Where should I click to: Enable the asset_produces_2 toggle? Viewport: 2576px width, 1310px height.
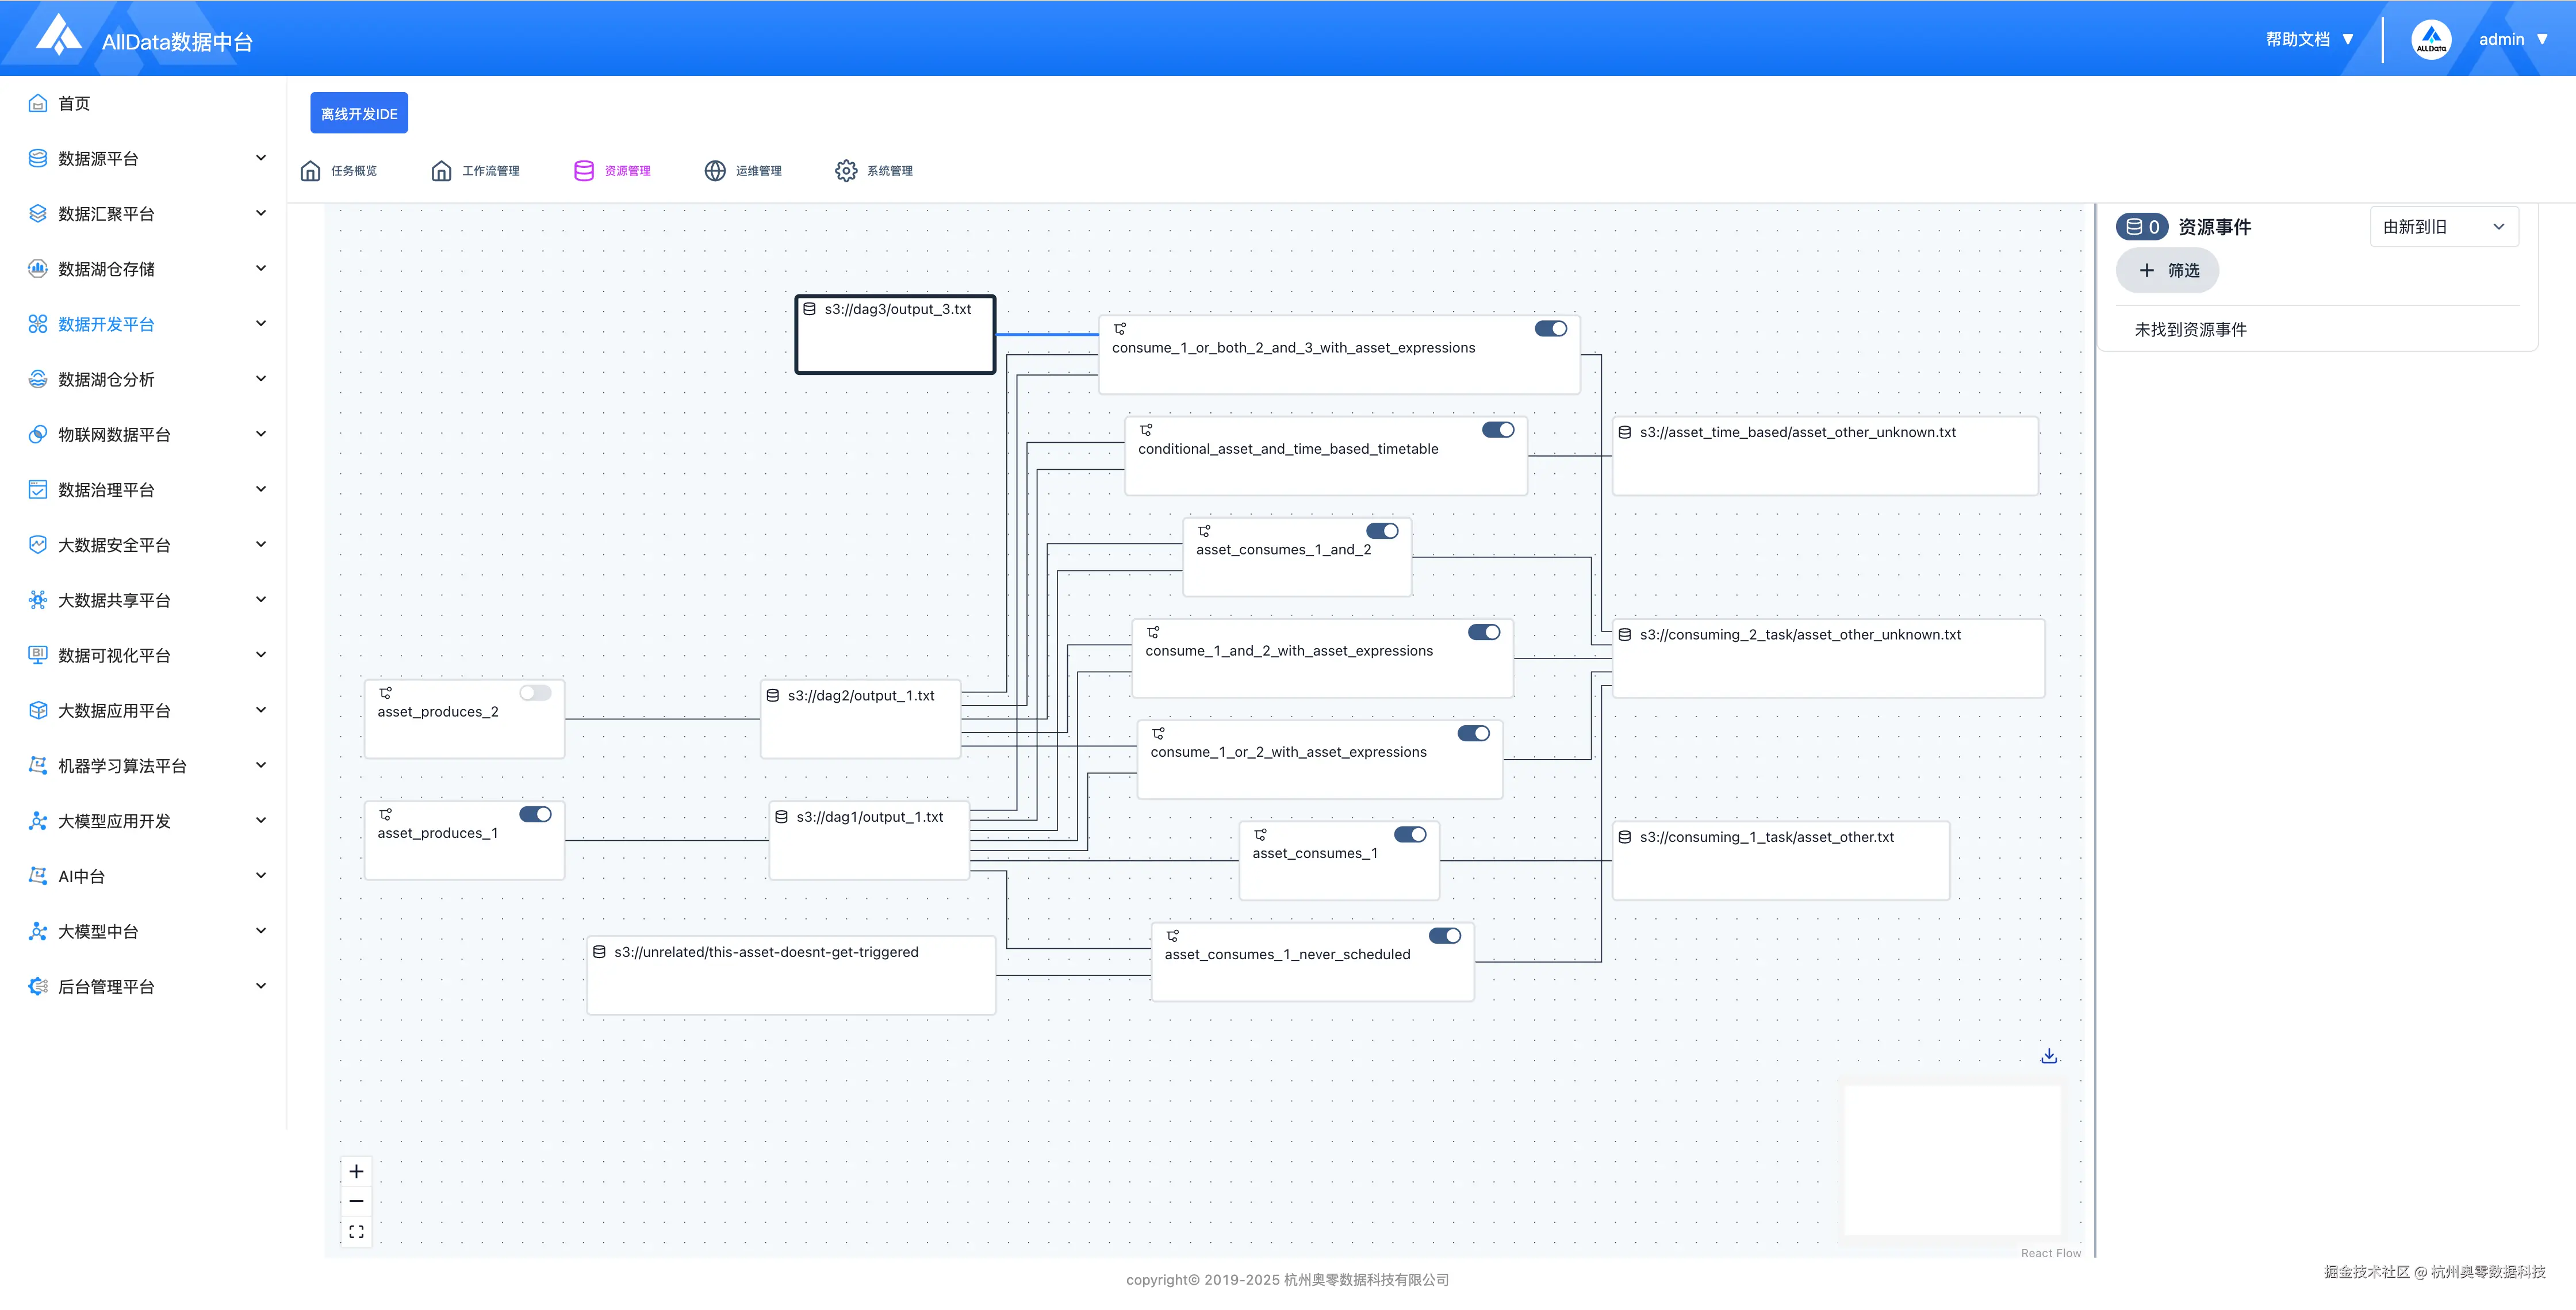pyautogui.click(x=535, y=693)
